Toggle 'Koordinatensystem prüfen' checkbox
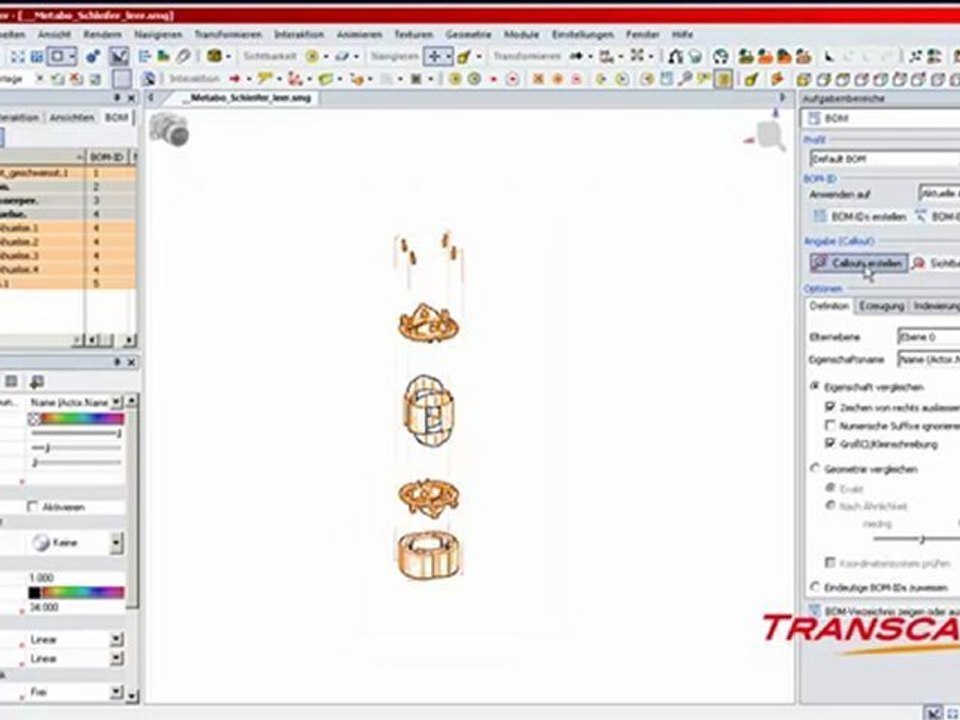 pyautogui.click(x=830, y=562)
